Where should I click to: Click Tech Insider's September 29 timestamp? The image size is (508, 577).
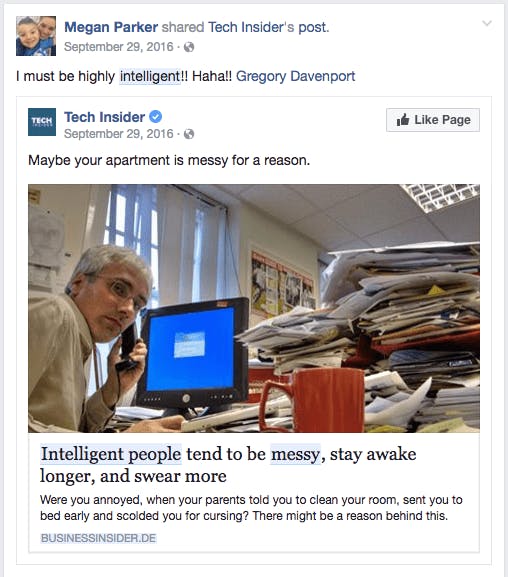click(119, 134)
